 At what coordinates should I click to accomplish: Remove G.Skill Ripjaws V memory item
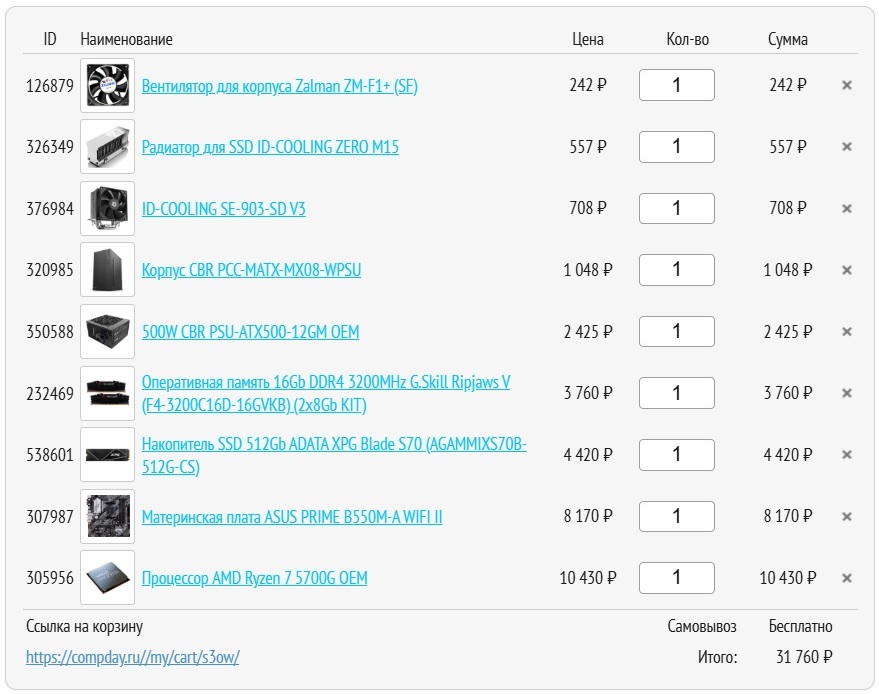click(846, 393)
